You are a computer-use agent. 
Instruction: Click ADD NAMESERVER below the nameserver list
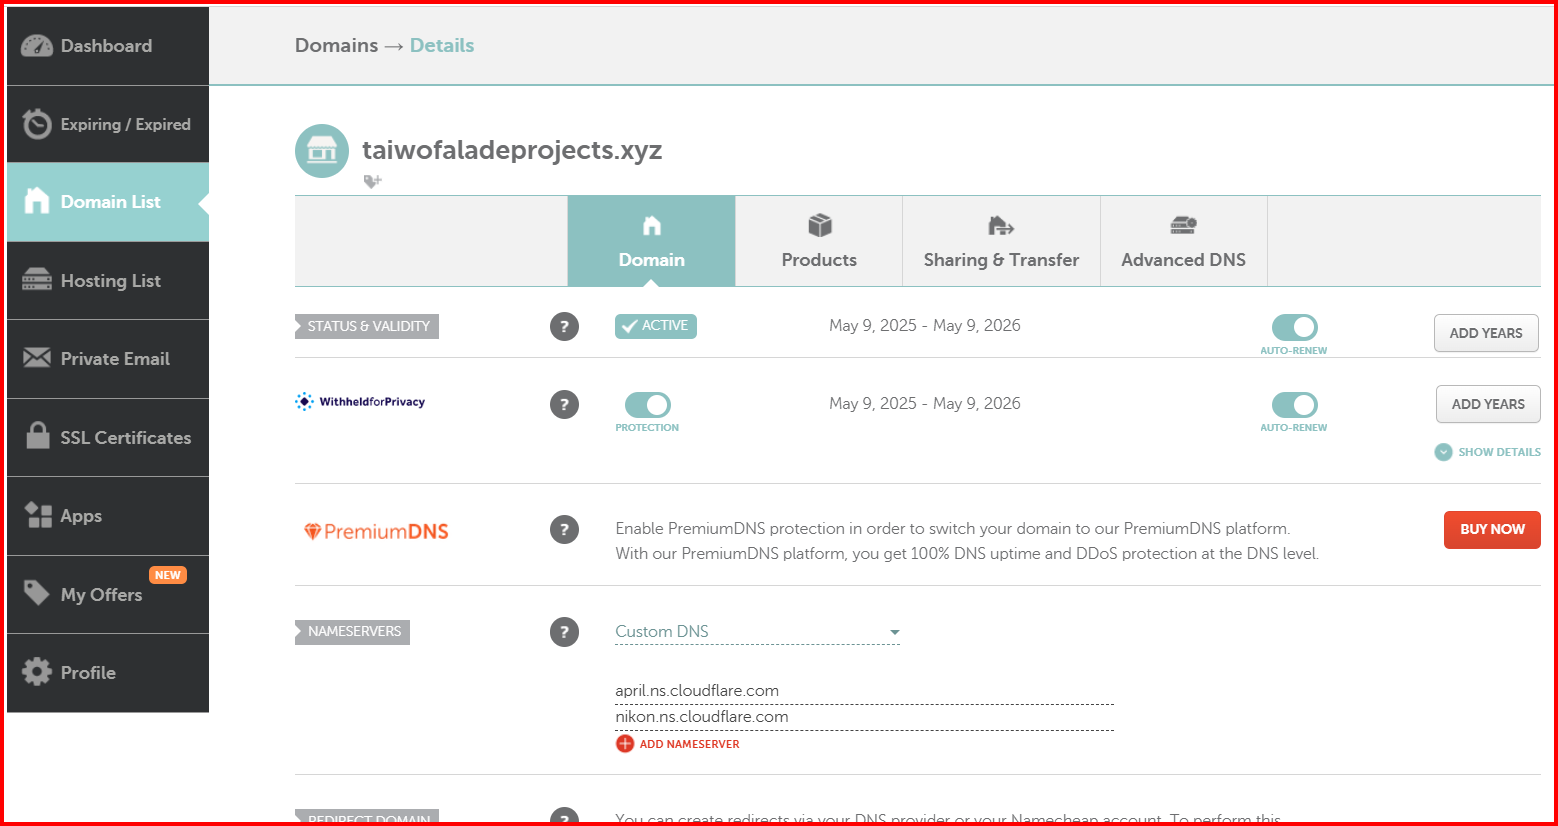click(677, 744)
